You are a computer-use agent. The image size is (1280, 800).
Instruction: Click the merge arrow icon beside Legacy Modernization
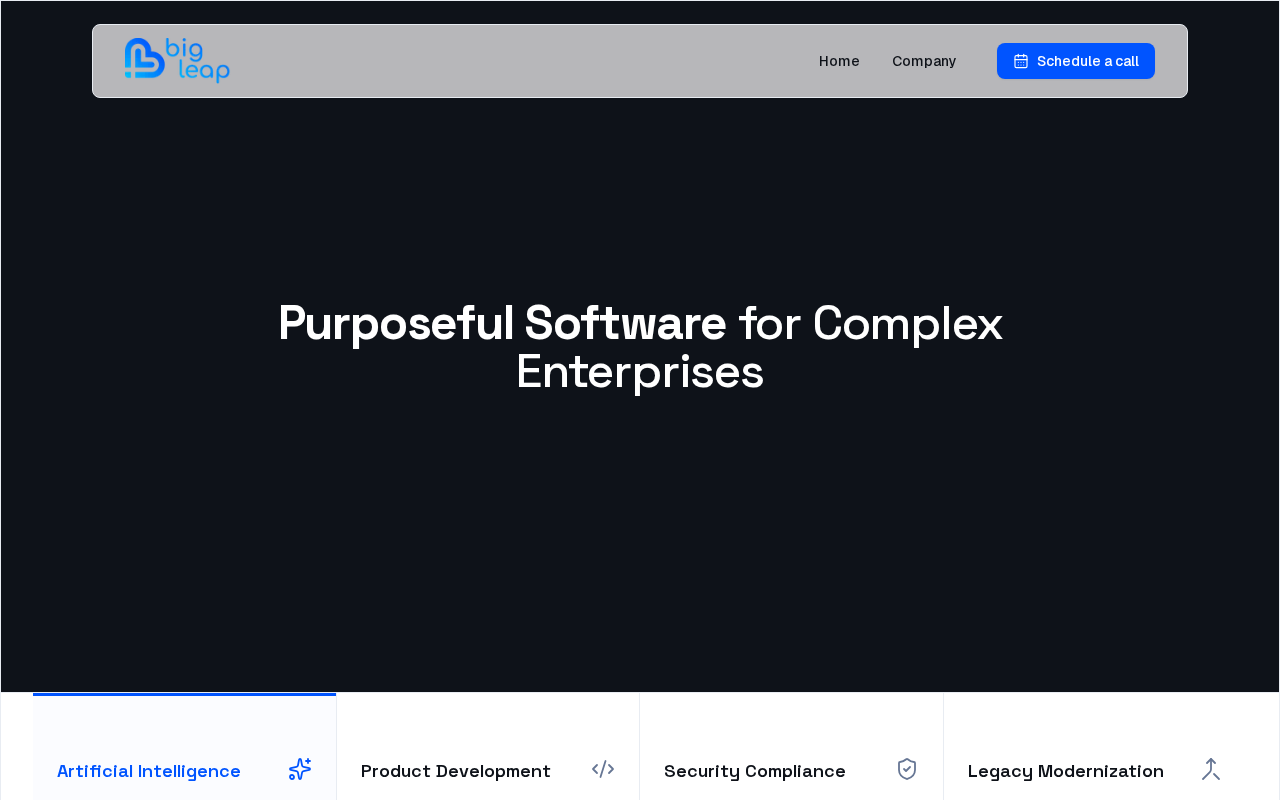pyautogui.click(x=1211, y=769)
